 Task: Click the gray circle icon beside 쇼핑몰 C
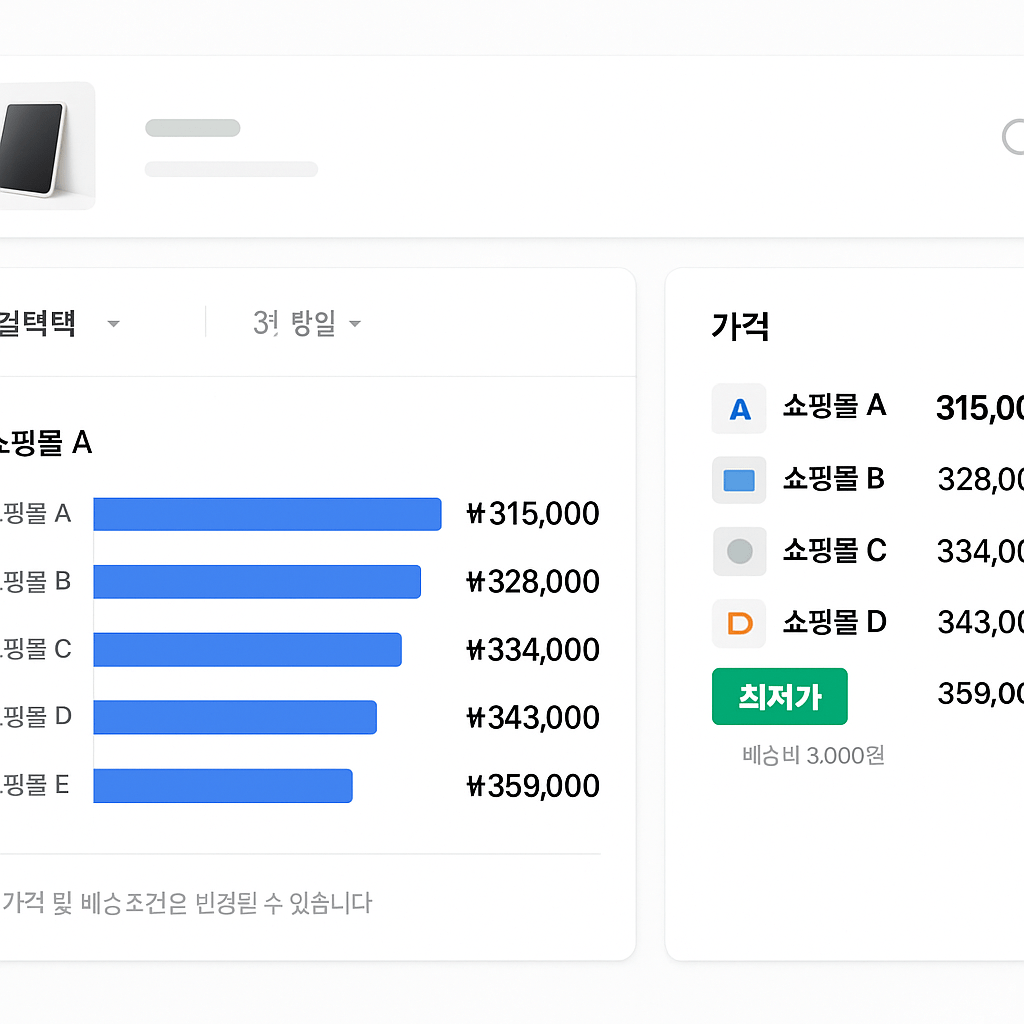[x=738, y=551]
